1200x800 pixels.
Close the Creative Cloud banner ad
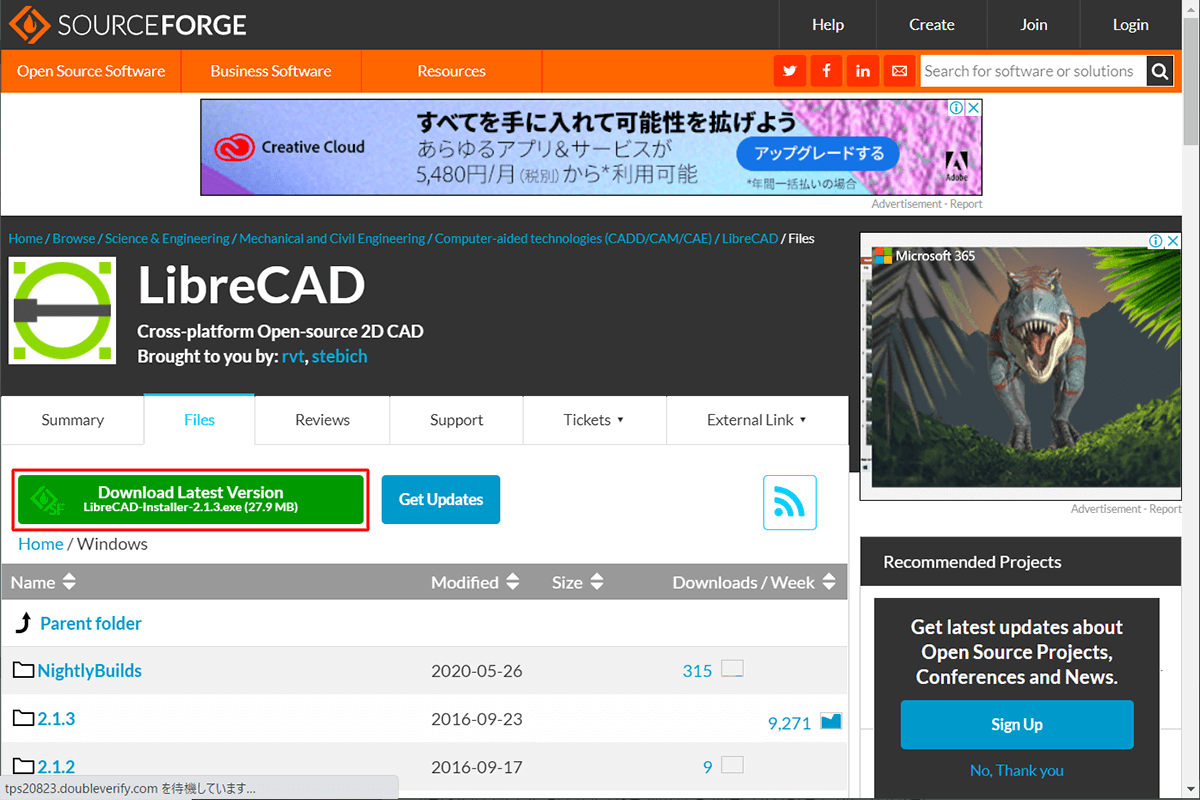point(973,107)
